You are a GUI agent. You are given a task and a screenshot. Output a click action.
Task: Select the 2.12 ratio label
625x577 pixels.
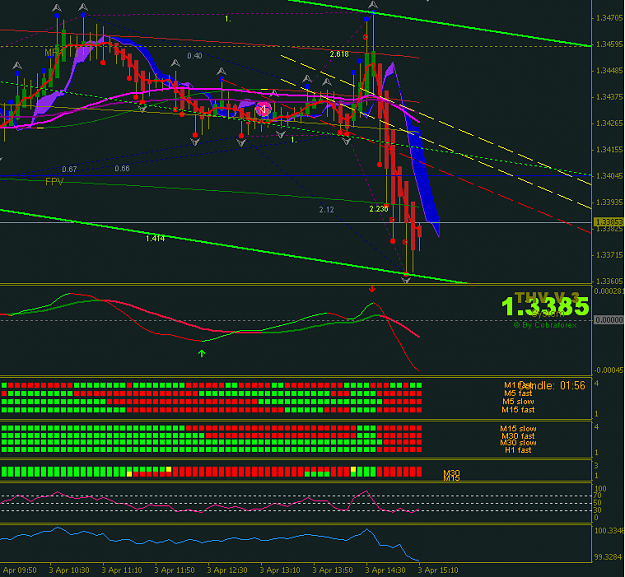pos(326,209)
